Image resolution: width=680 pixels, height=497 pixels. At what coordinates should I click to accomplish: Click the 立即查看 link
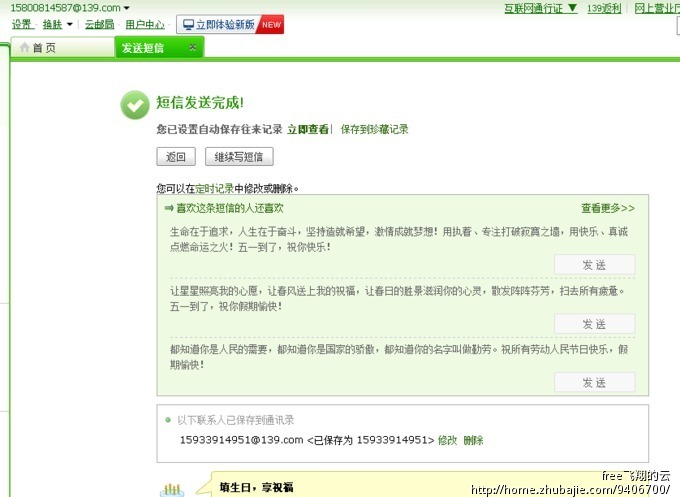click(308, 129)
